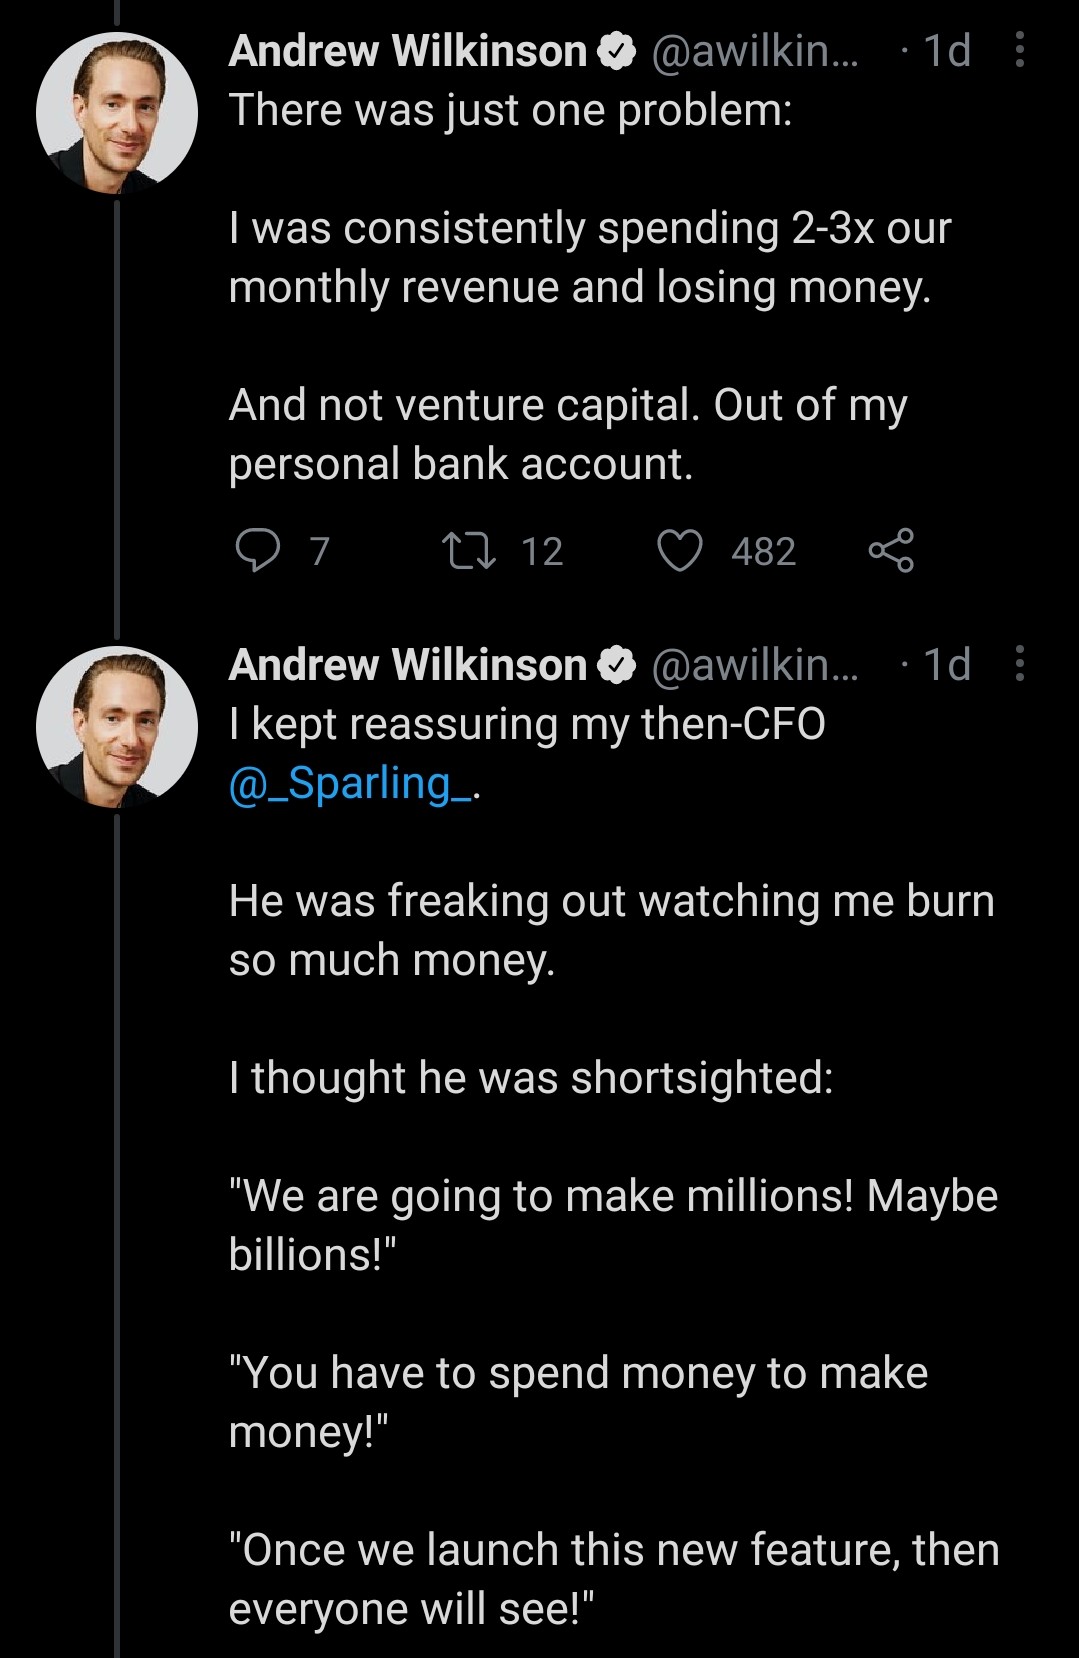Reply to the 'one problem' tweet

[257, 551]
